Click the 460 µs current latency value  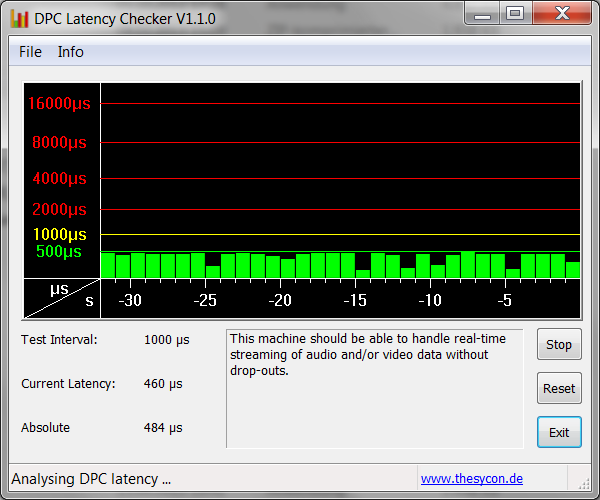[163, 384]
